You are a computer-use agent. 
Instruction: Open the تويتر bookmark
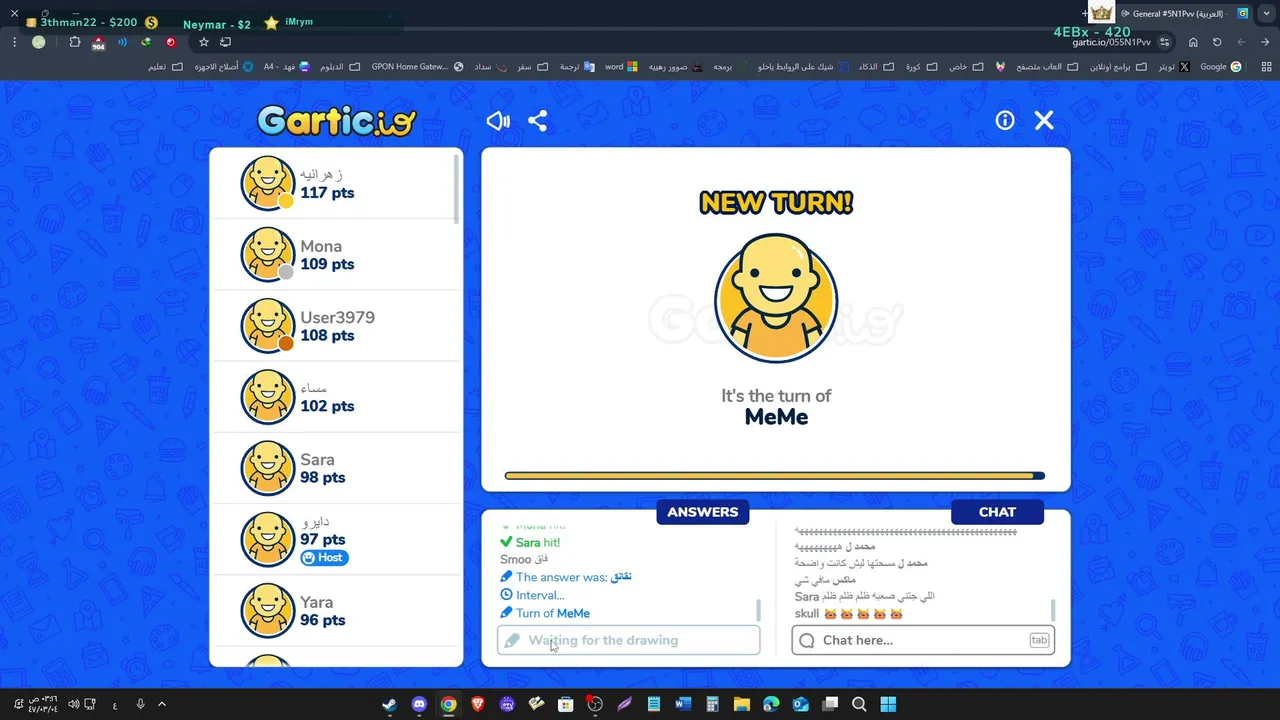point(1175,67)
